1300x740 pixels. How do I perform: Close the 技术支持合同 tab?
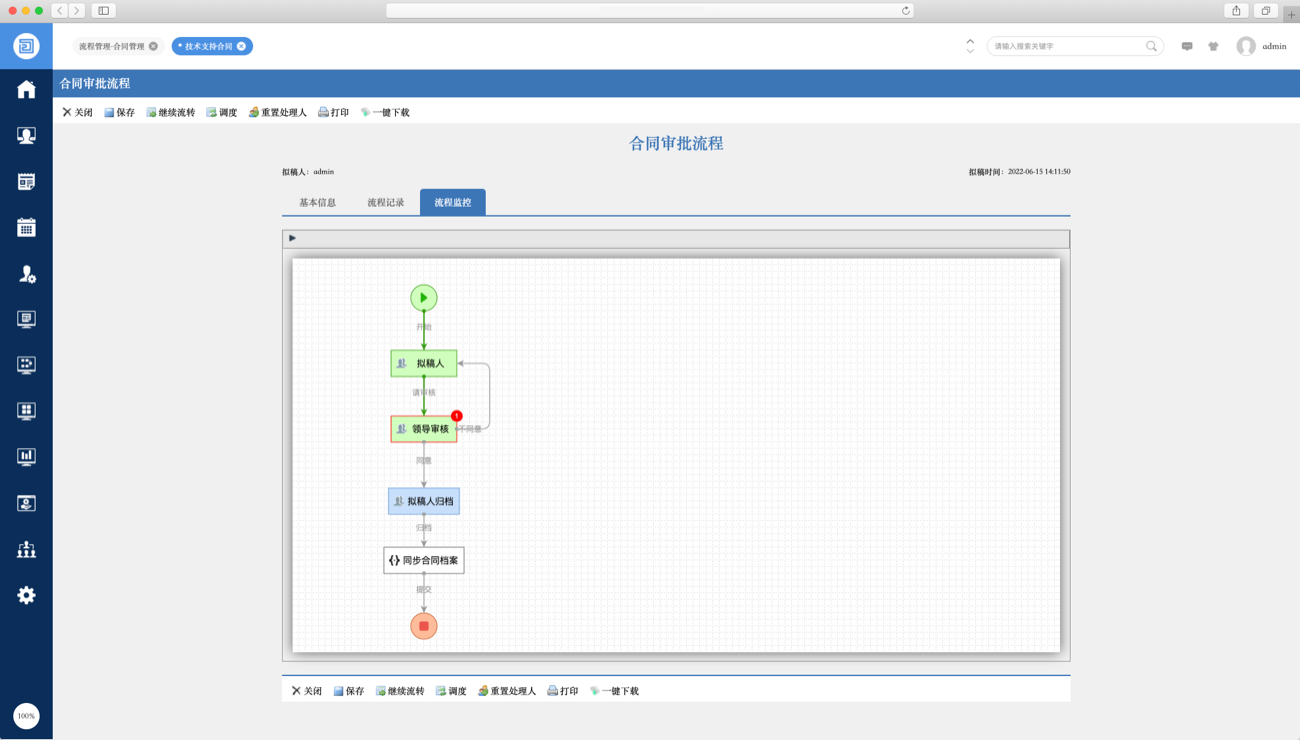tap(241, 46)
